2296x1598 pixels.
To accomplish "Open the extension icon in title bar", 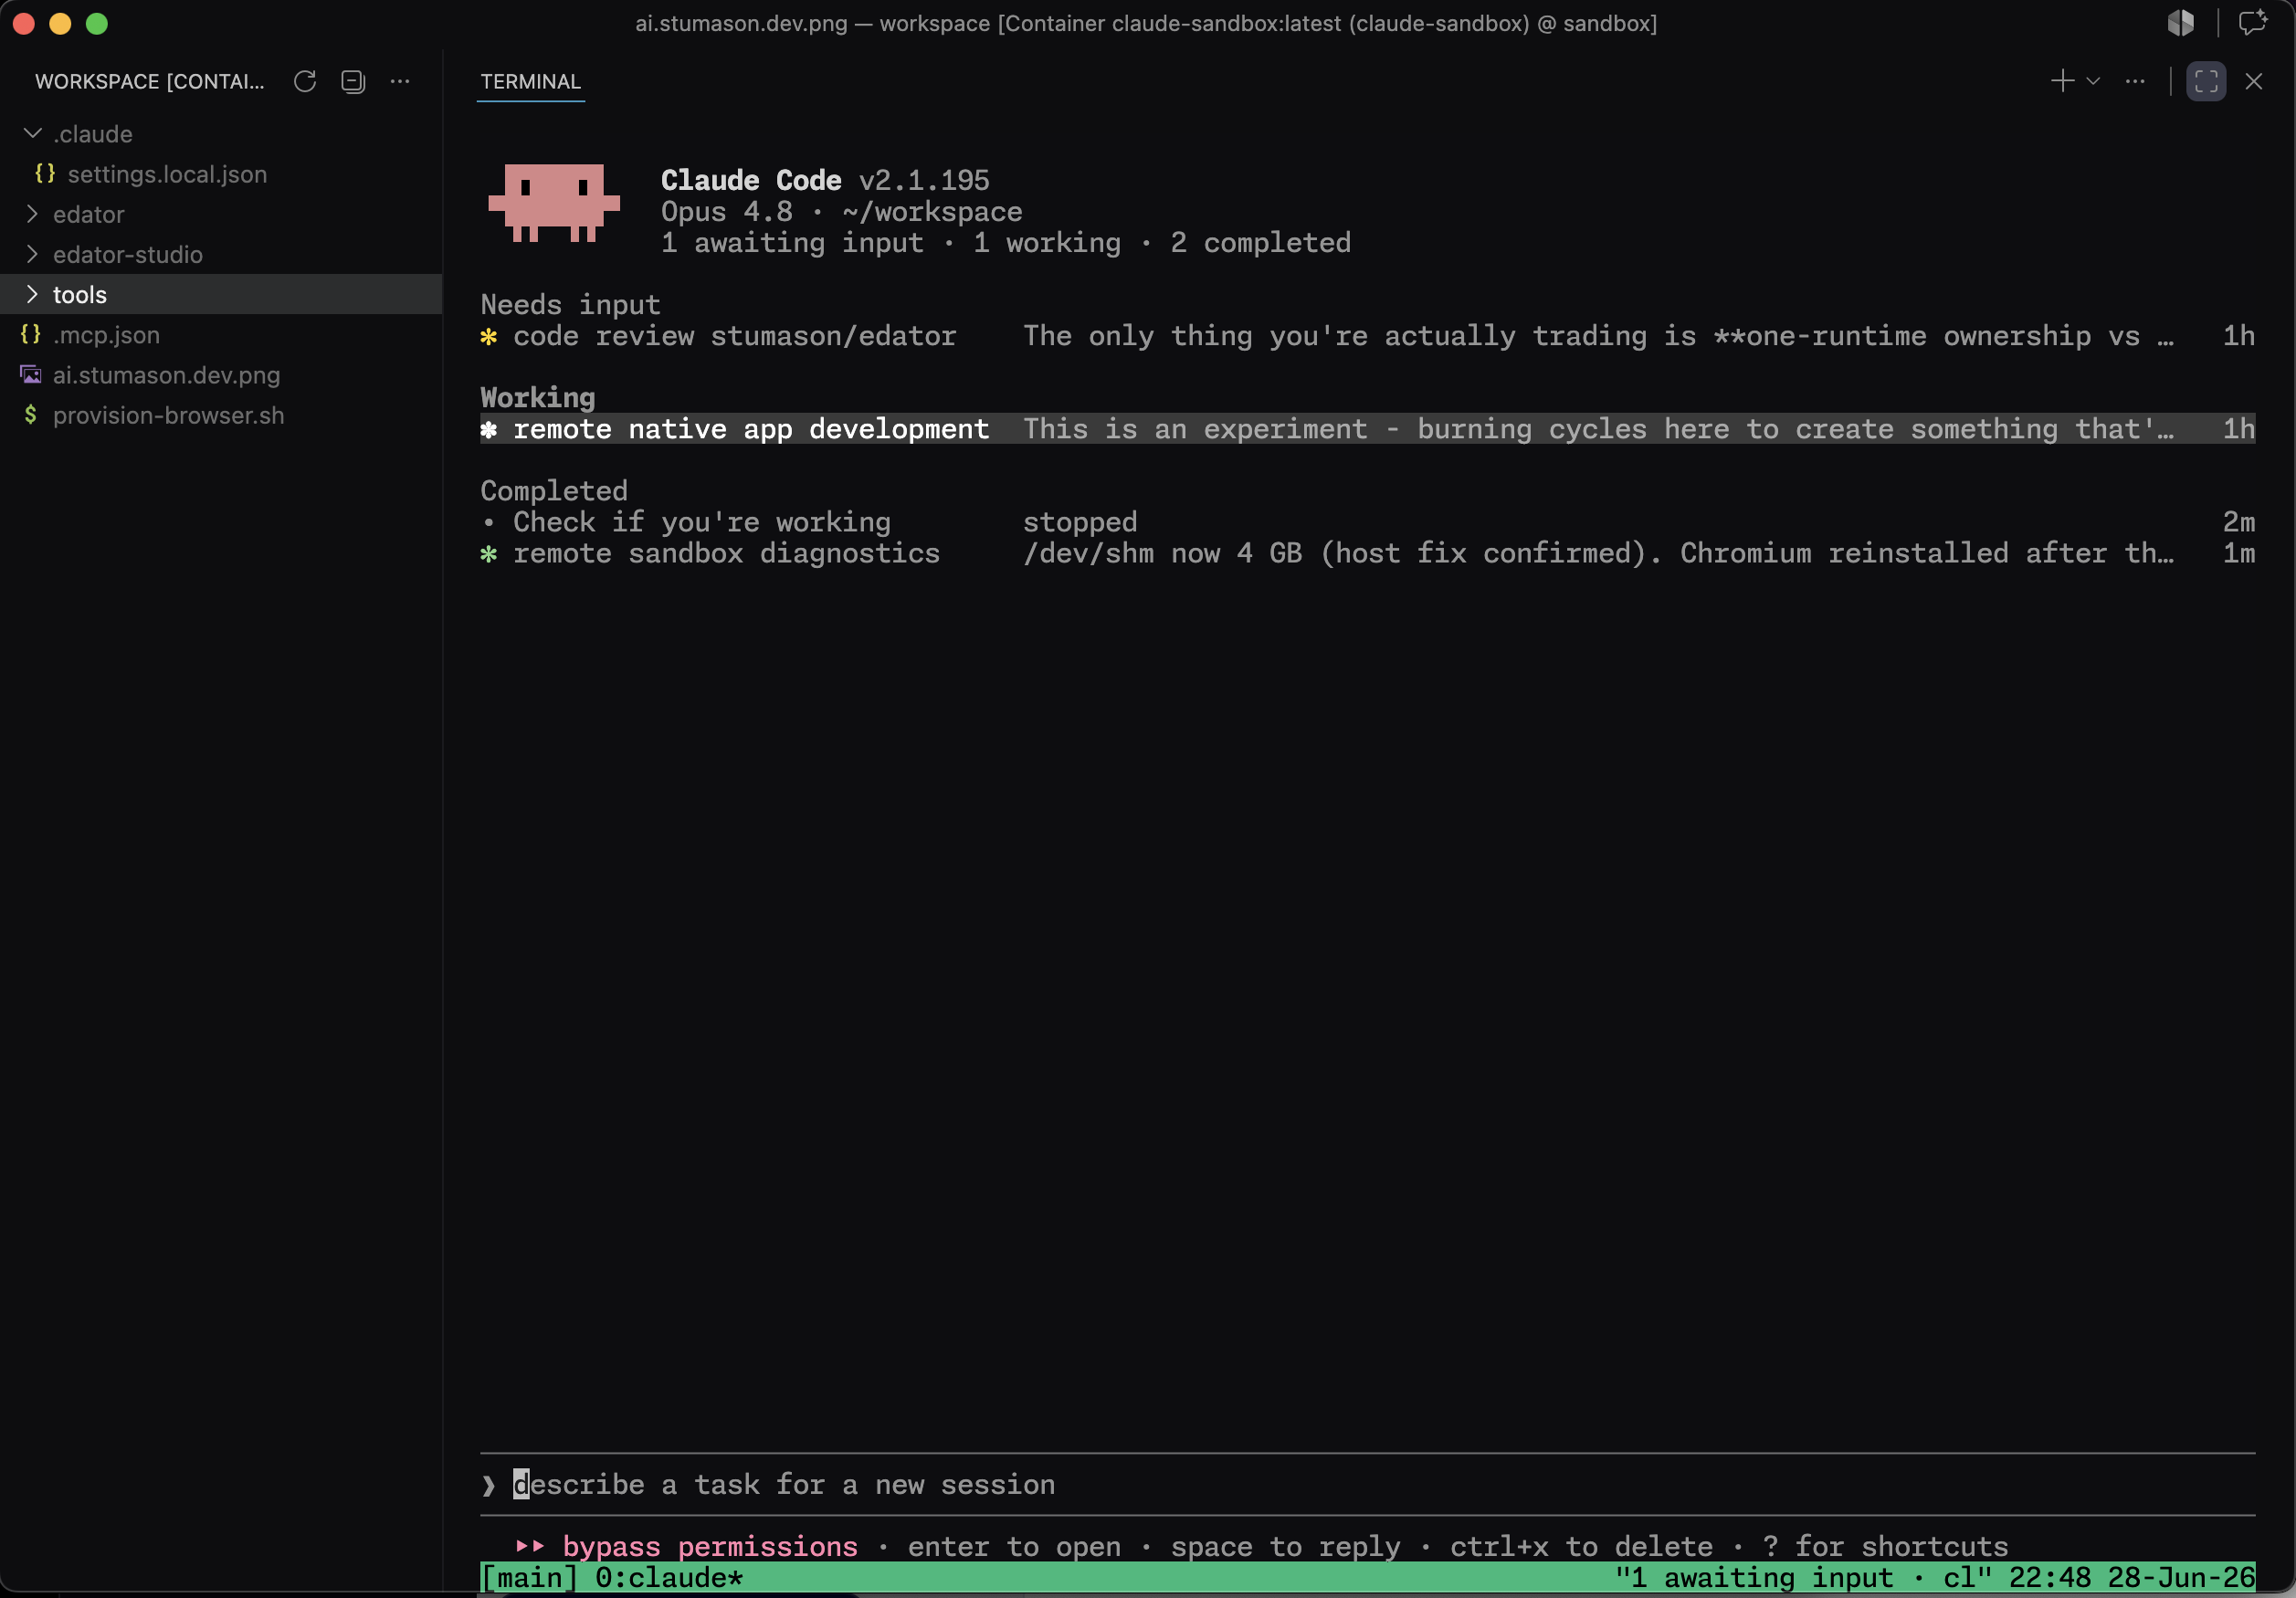I will click(x=2180, y=23).
